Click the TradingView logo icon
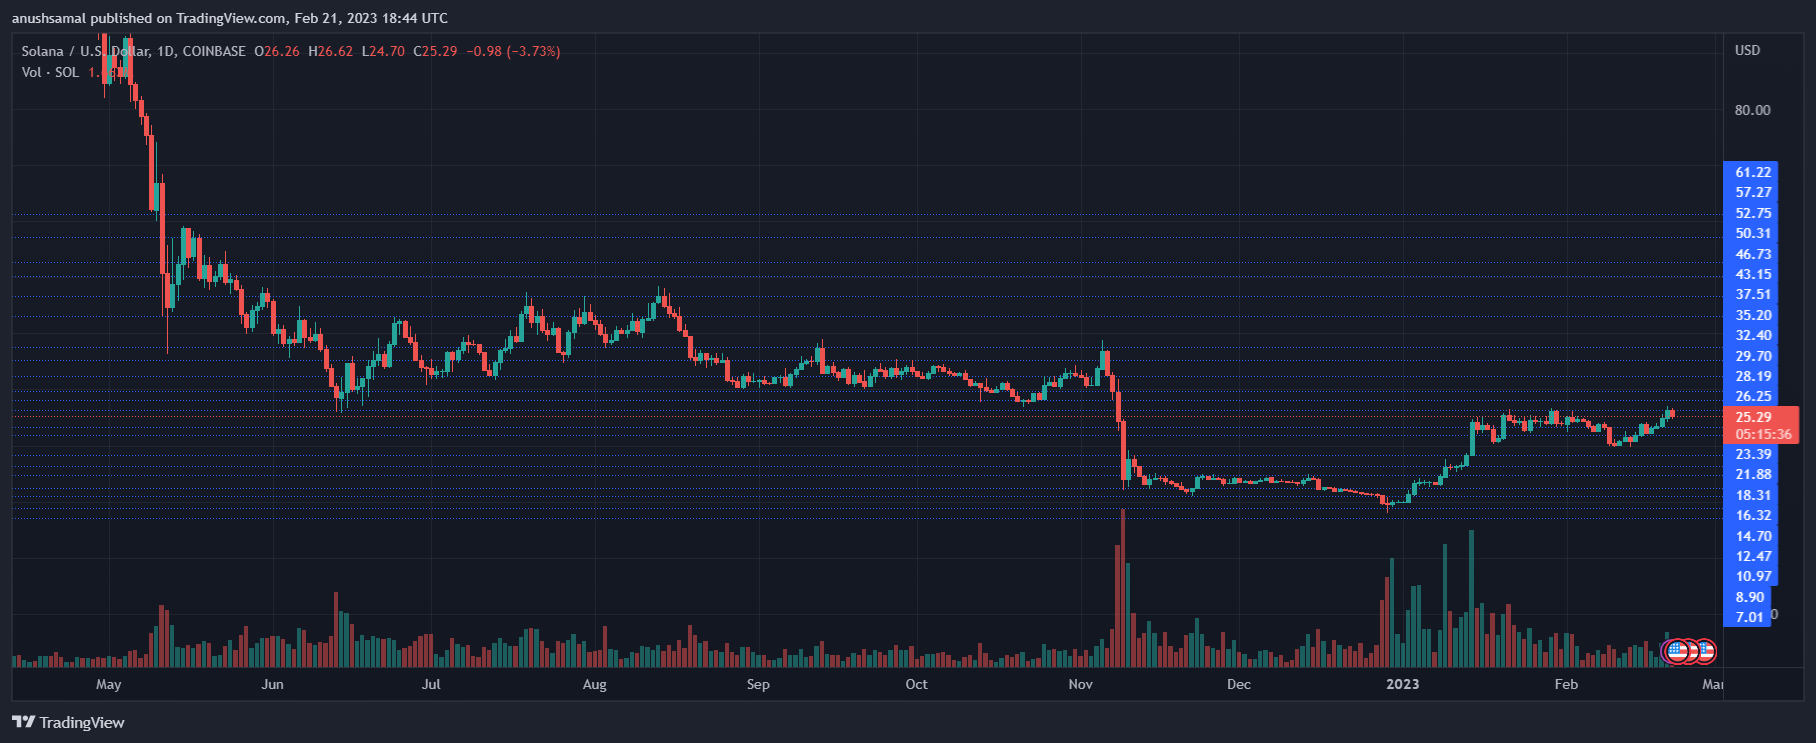 tap(23, 722)
